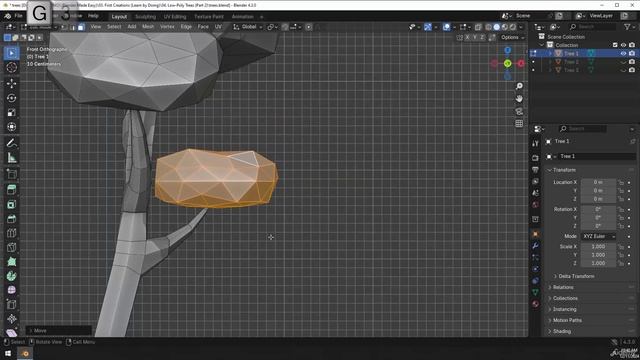Disable Tree 3 render camera icon
Image resolution: width=640 pixels, height=360 pixels.
(632, 70)
